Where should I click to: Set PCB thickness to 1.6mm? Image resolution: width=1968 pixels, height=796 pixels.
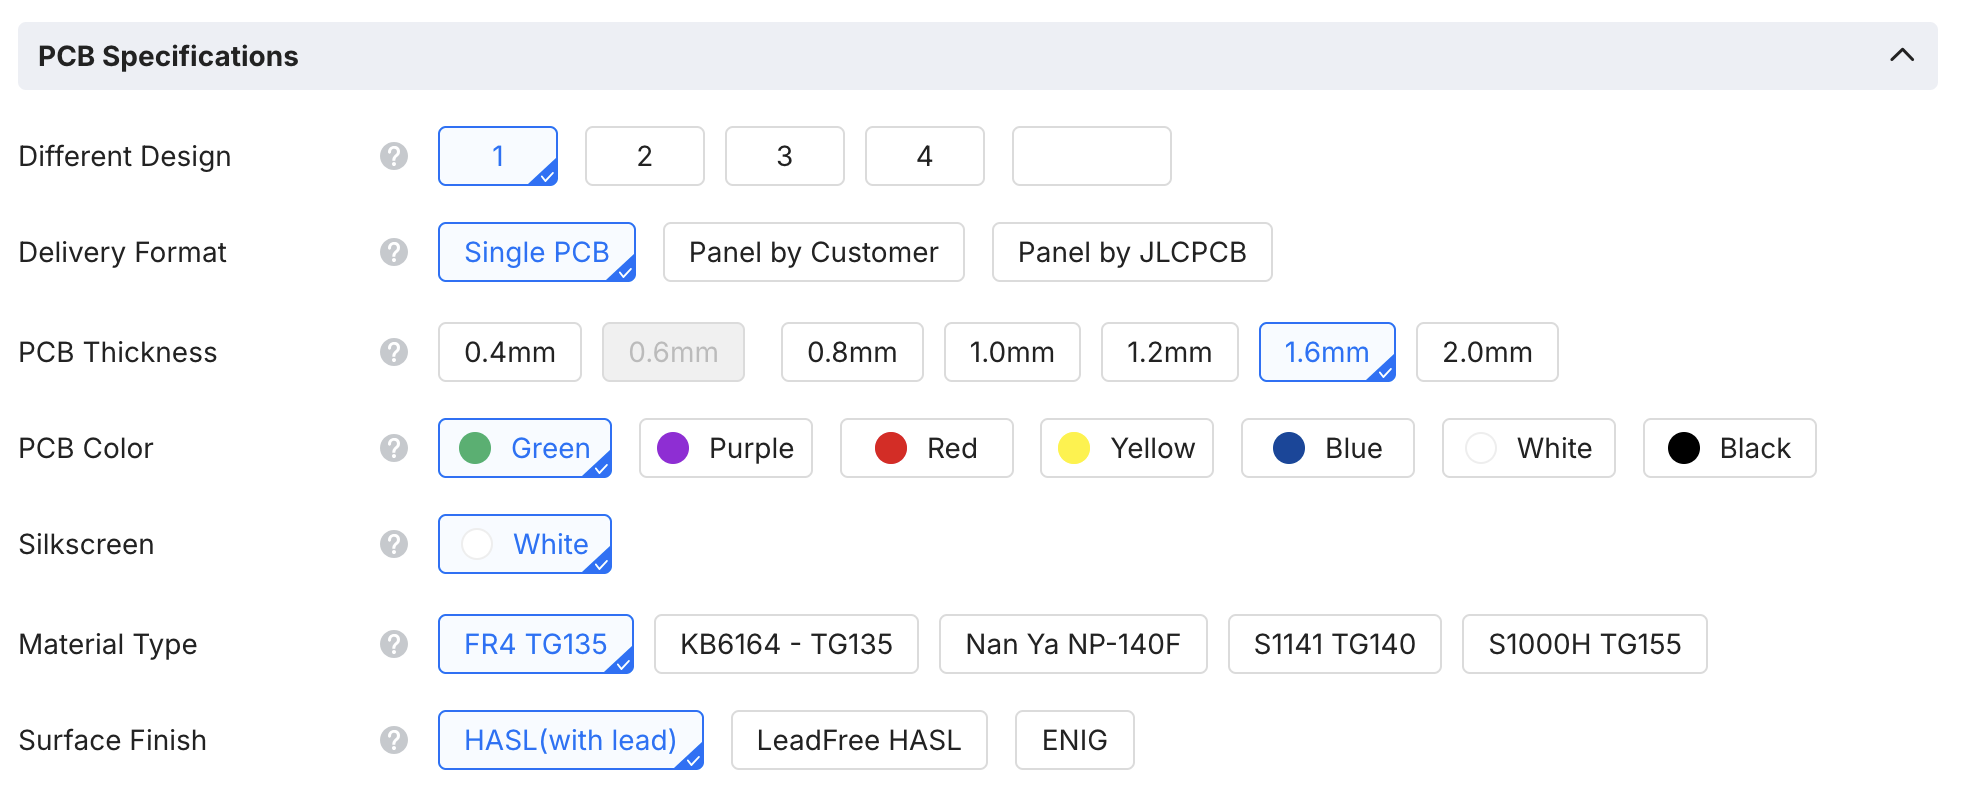click(x=1327, y=352)
